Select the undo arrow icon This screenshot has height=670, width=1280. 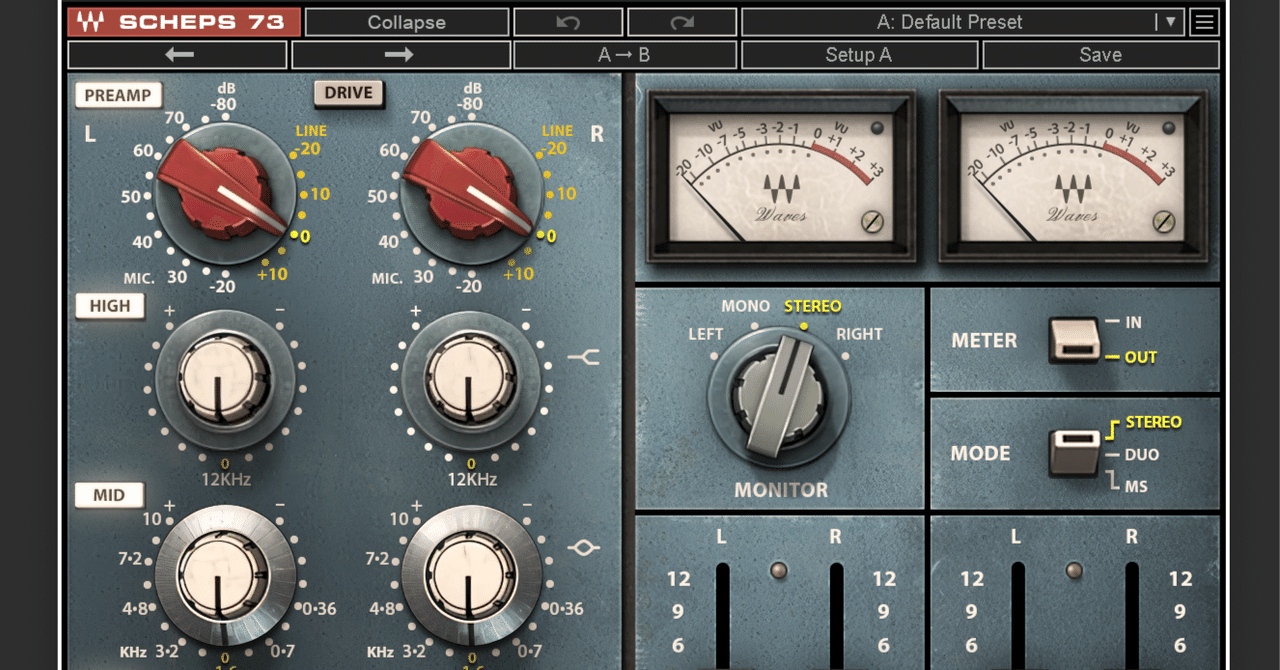565,21
